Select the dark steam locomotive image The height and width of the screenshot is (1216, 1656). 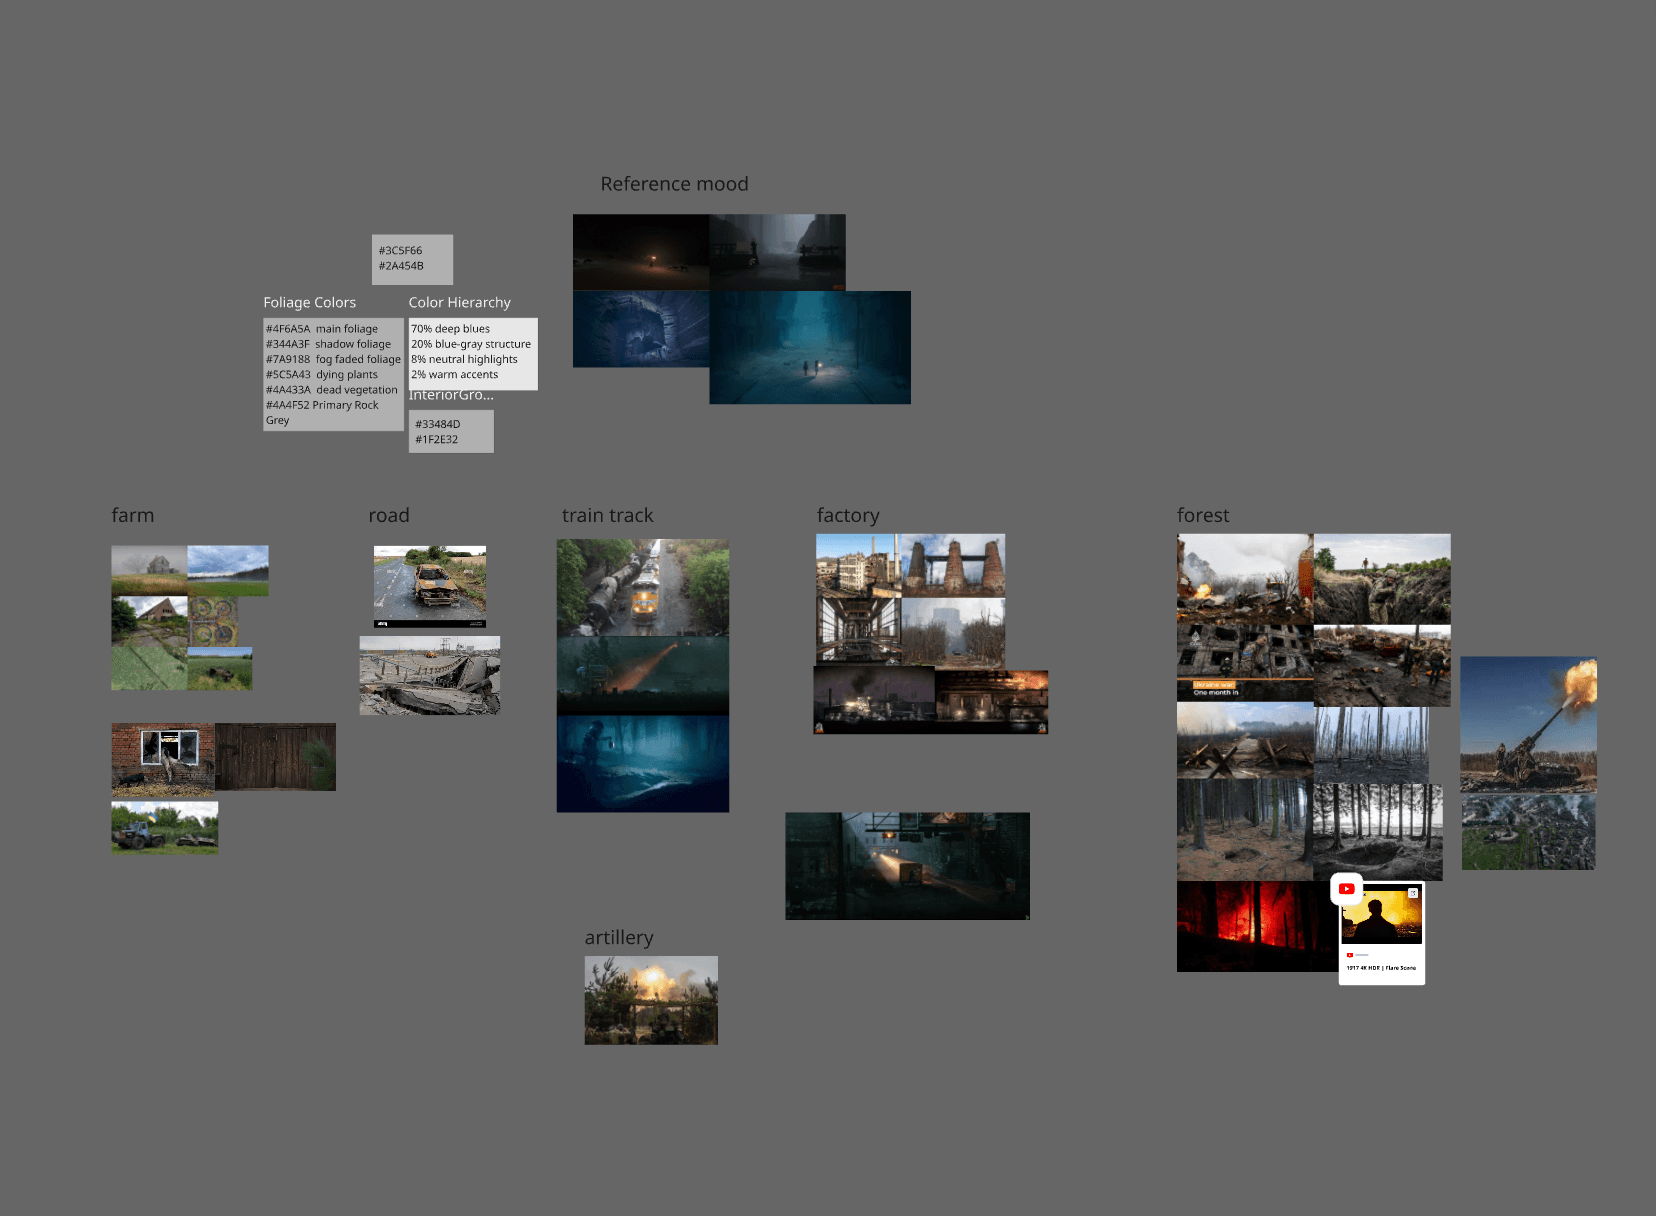point(875,699)
